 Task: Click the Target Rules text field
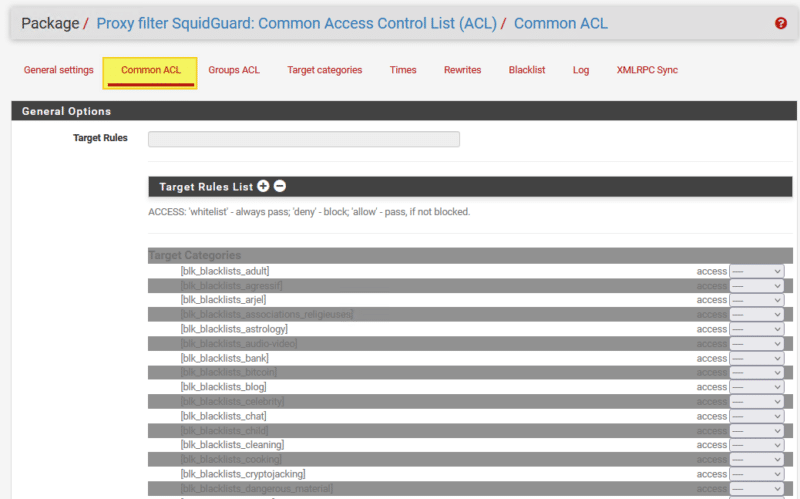304,139
